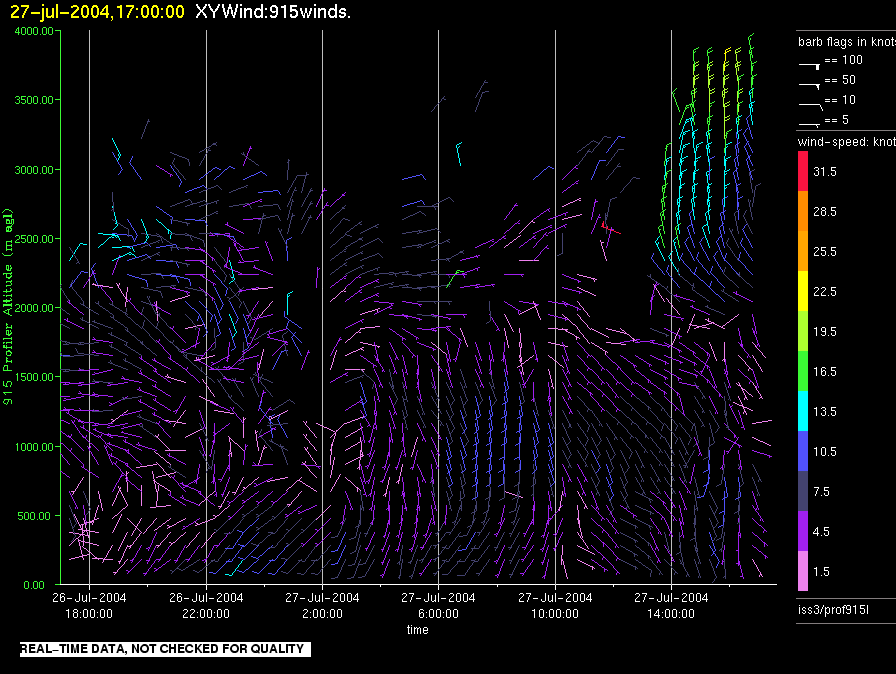This screenshot has width=896, height=674.
Task: Click the 'XYWind:915winds.' plot title
Action: coord(273,11)
